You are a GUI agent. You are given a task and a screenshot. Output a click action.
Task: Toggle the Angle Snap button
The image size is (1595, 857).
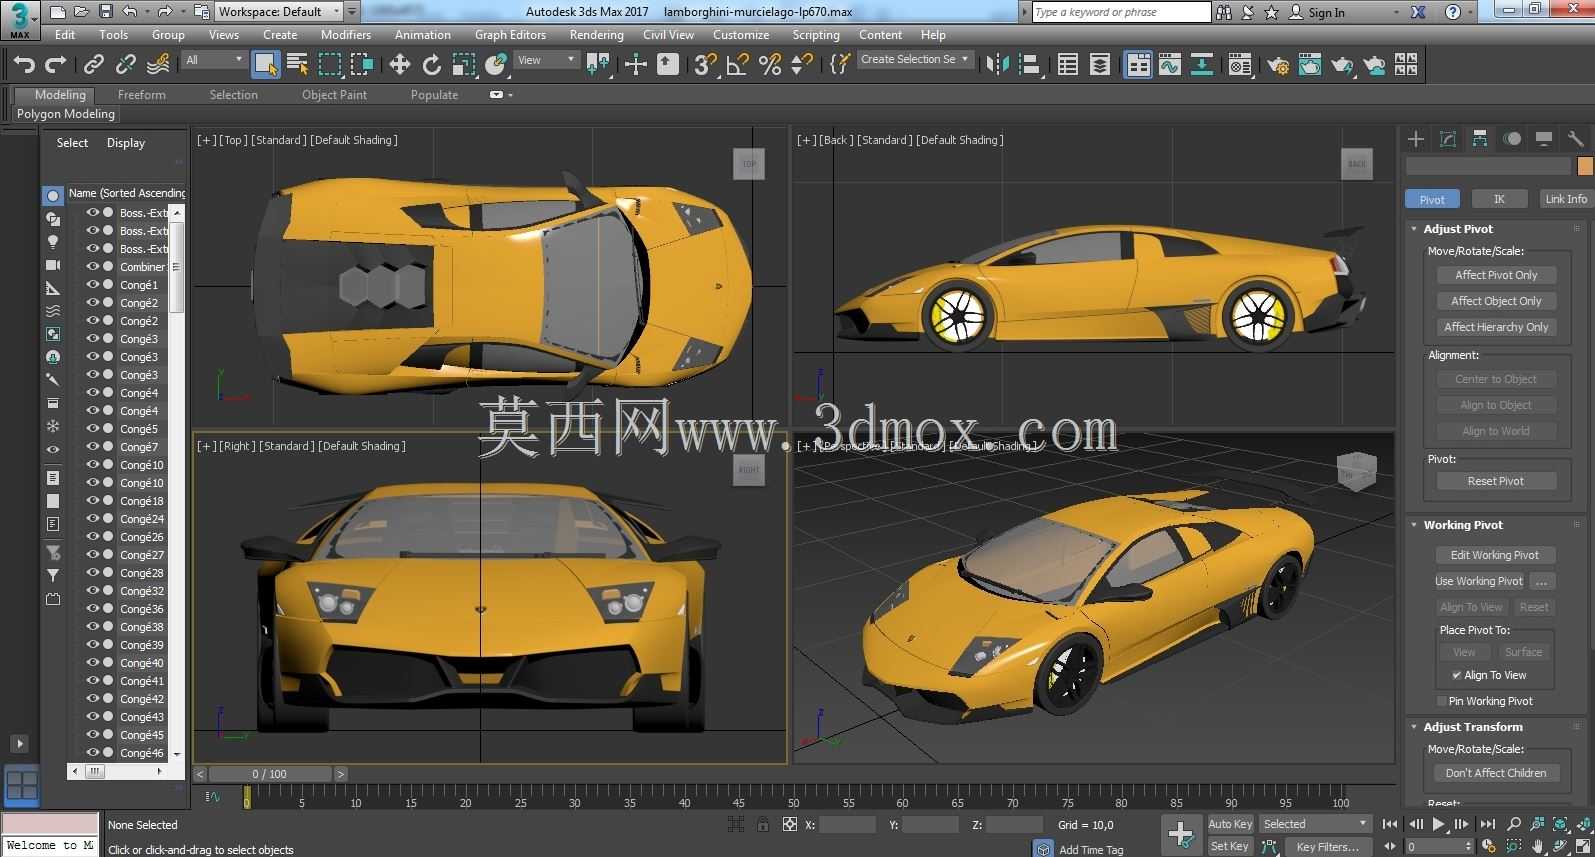coord(738,65)
